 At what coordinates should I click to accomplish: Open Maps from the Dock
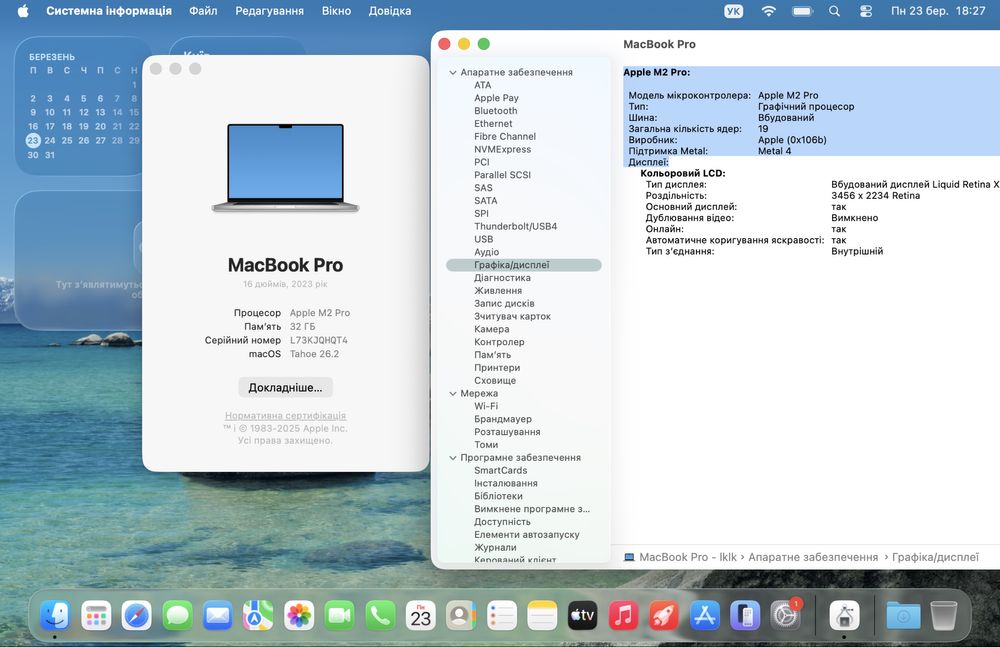point(258,616)
